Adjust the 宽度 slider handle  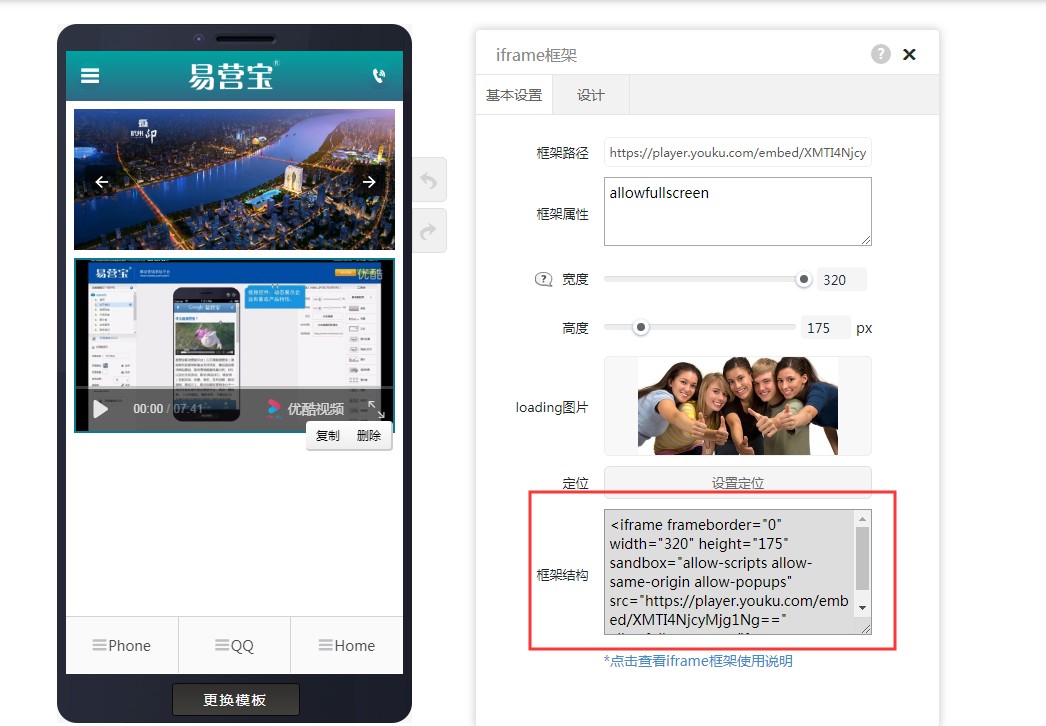click(x=804, y=279)
